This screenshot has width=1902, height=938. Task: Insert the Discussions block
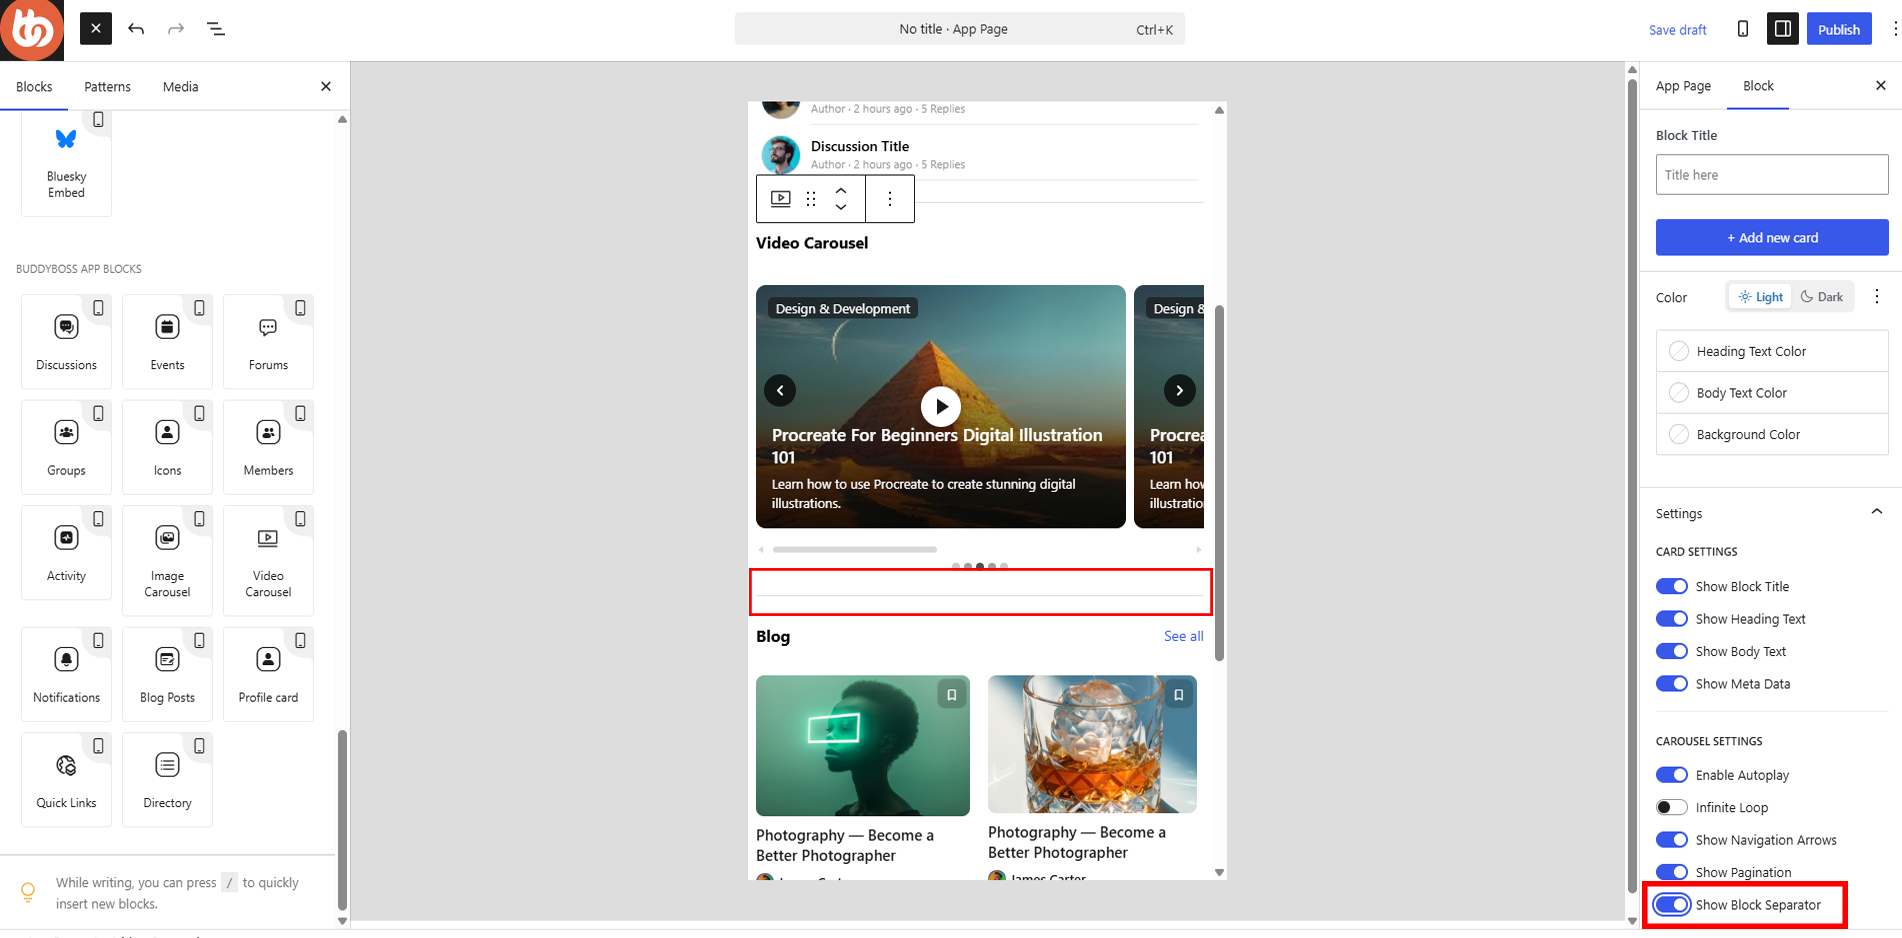[x=66, y=341]
